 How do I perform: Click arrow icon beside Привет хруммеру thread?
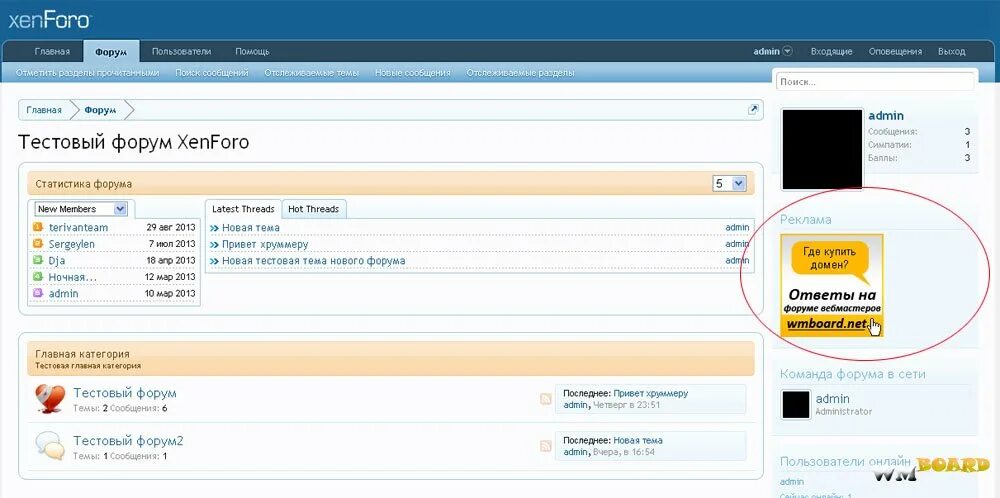(214, 244)
